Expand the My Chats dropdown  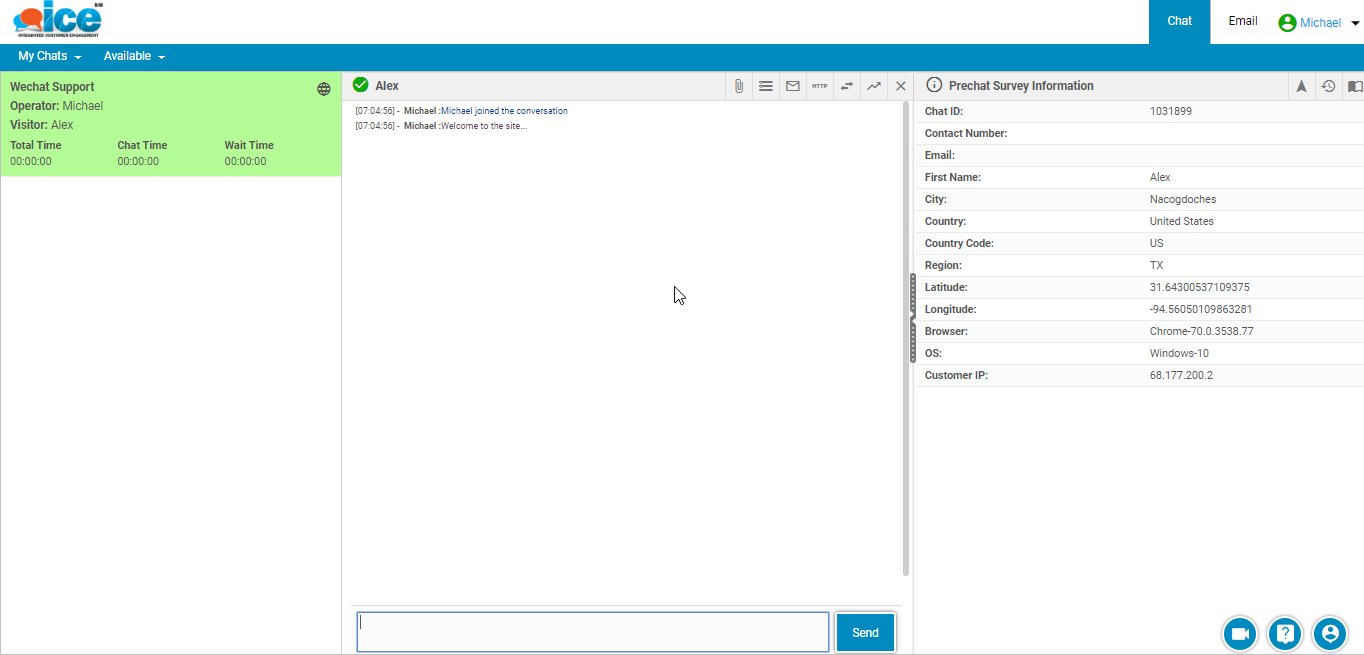49,57
